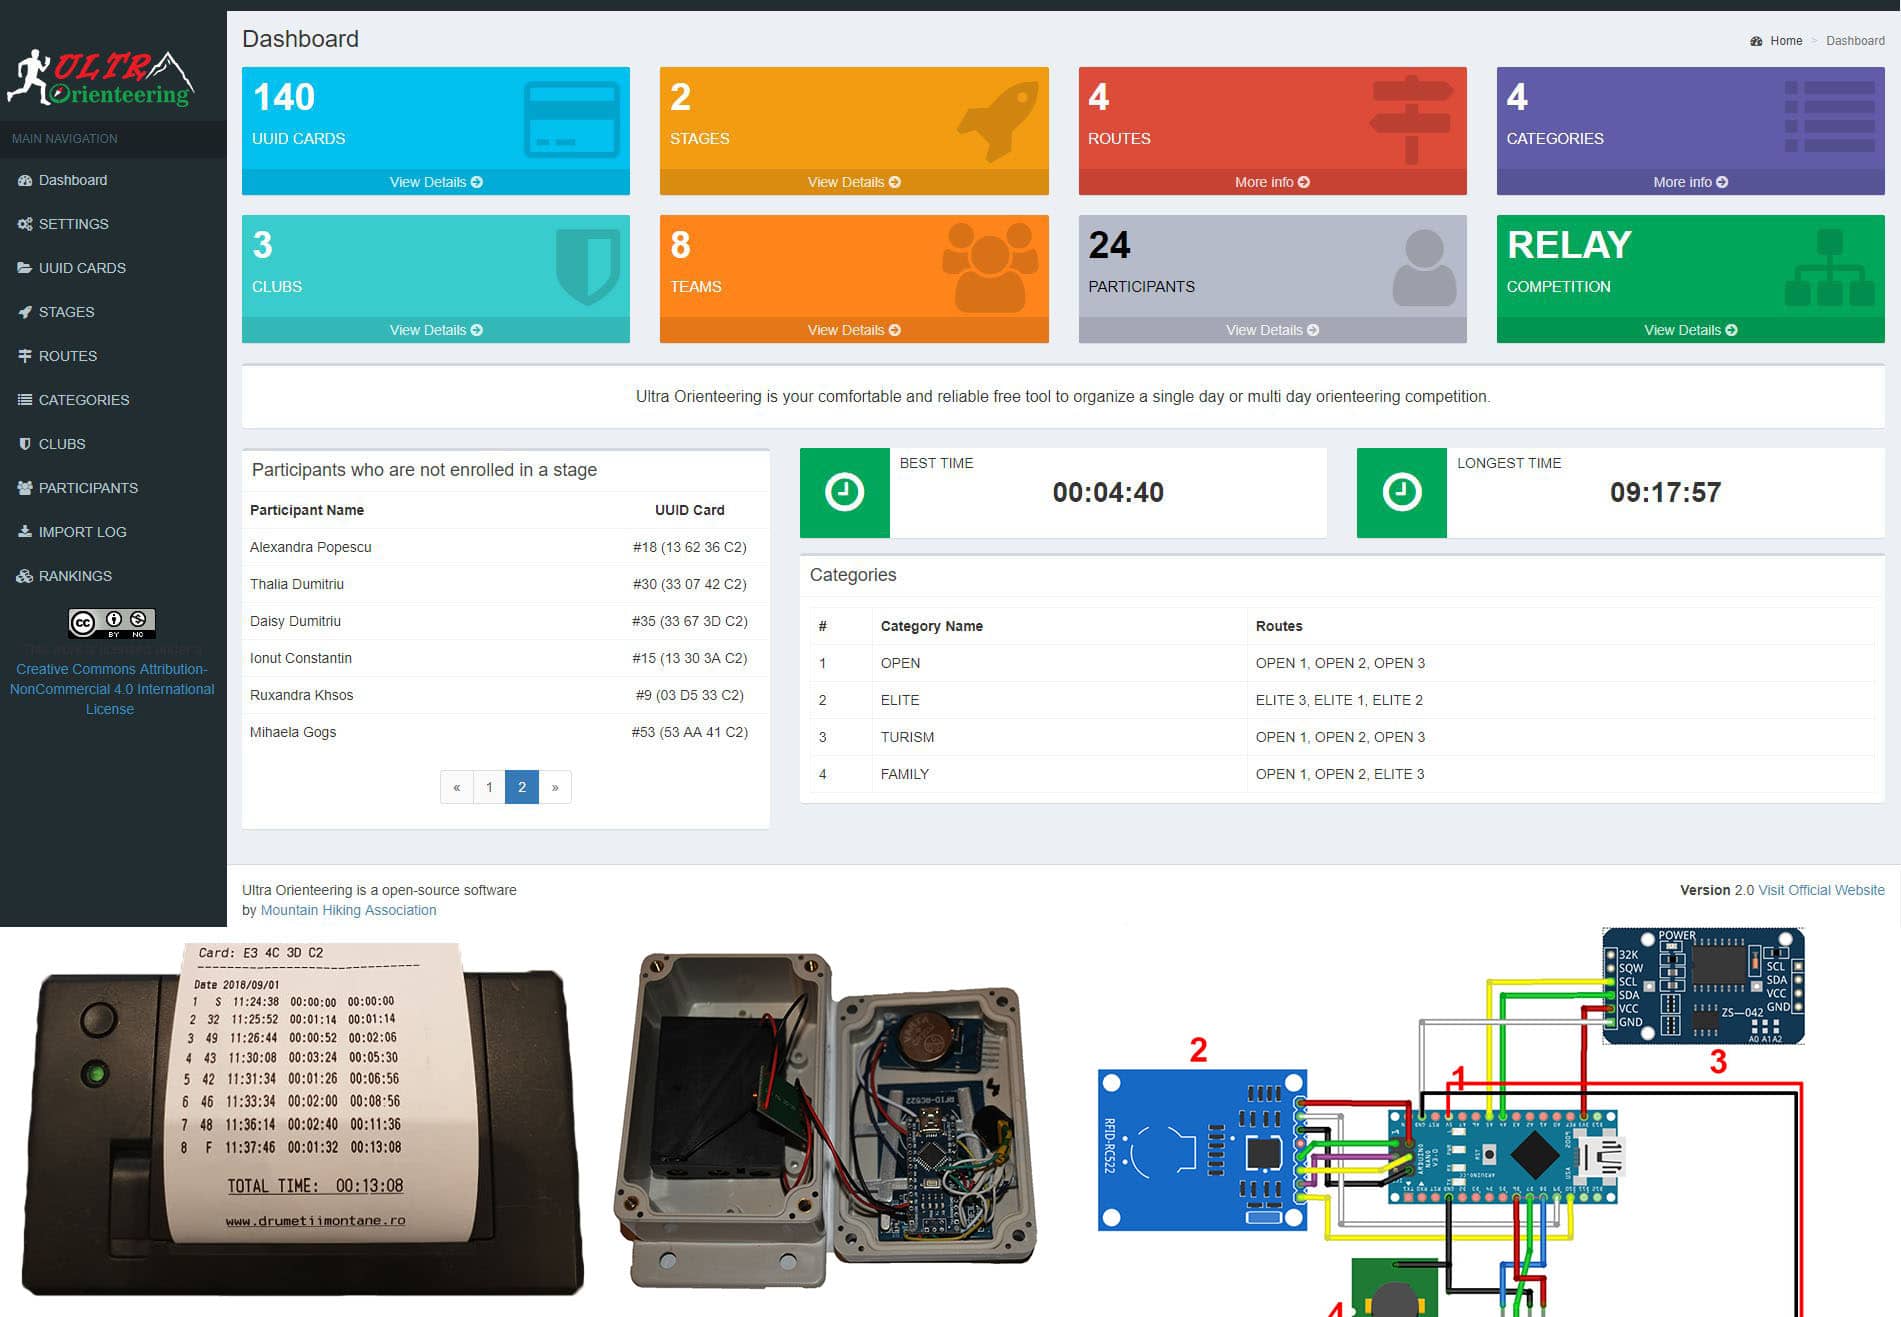The width and height of the screenshot is (1901, 1317).
Task: Click the group icon on TEAMS tile
Action: [x=990, y=267]
